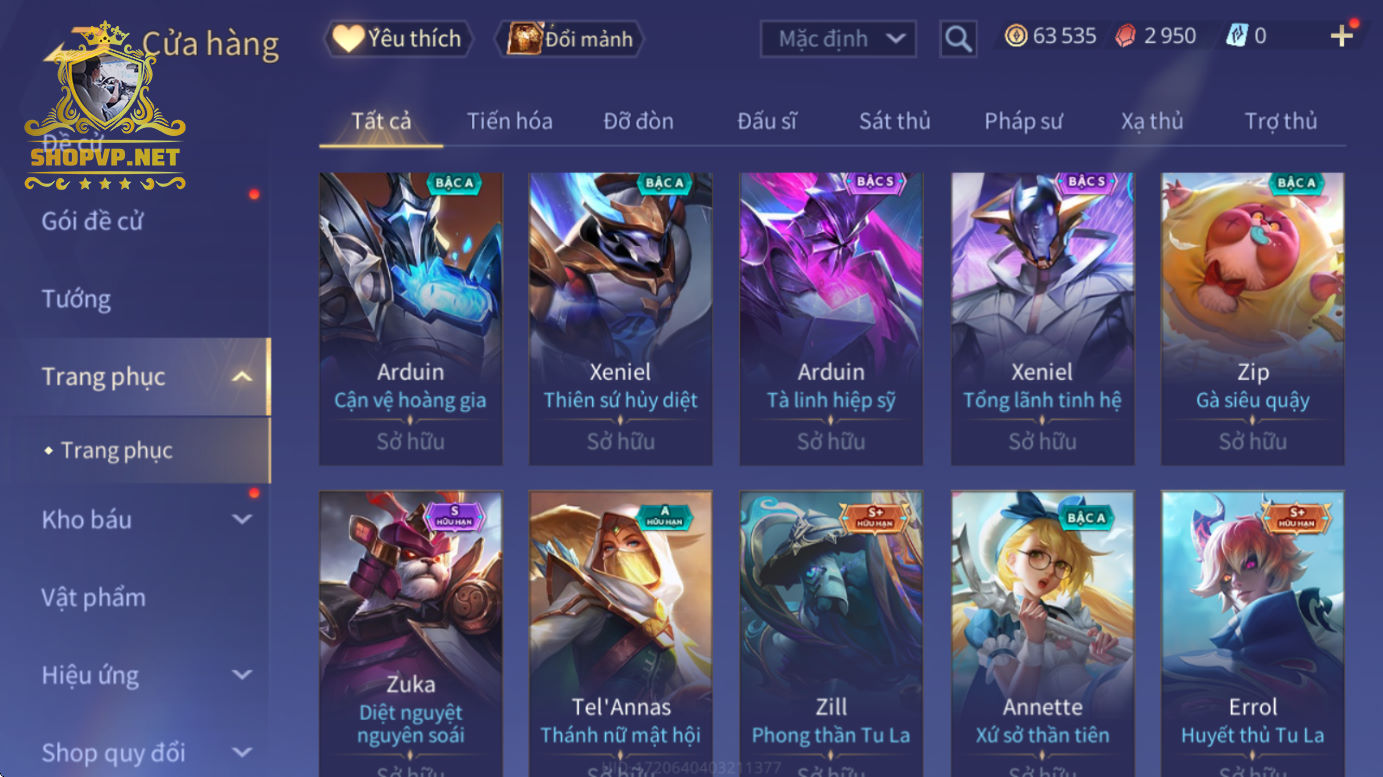Tap the plus icon to add currency

pyautogui.click(x=1342, y=36)
